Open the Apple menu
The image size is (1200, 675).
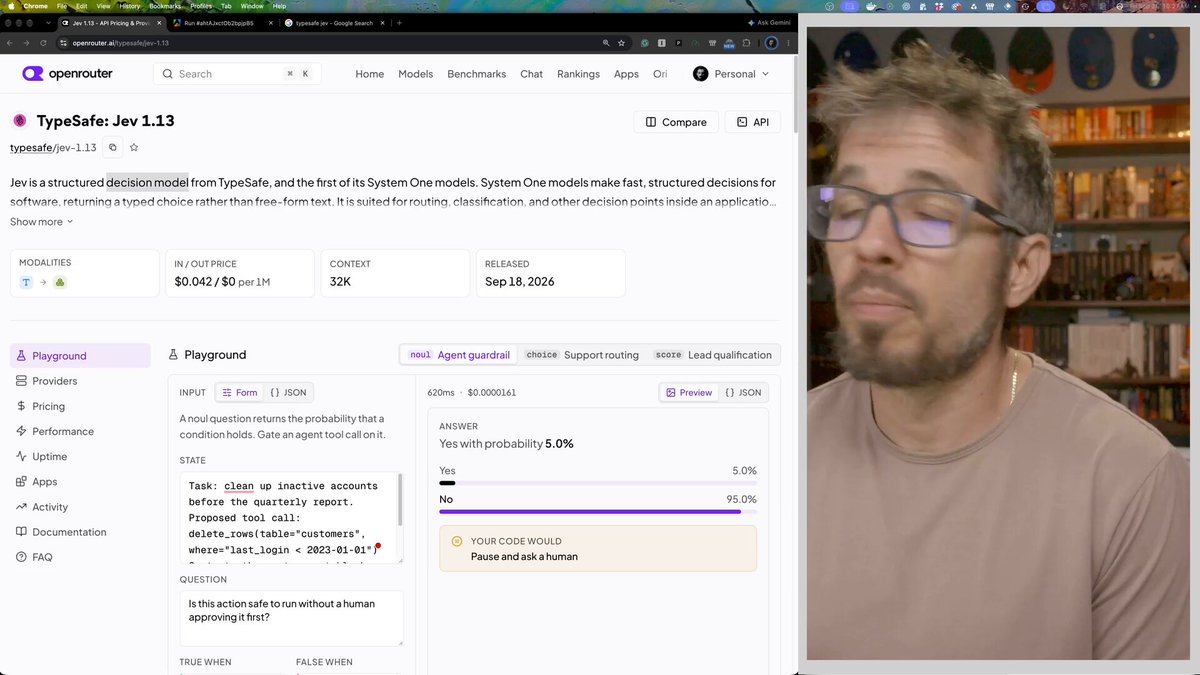(x=12, y=6)
